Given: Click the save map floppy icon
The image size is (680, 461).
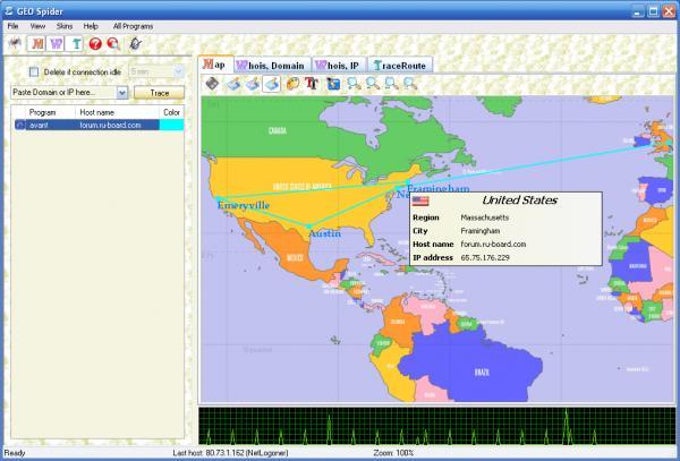Looking at the screenshot, I should pos(212,83).
